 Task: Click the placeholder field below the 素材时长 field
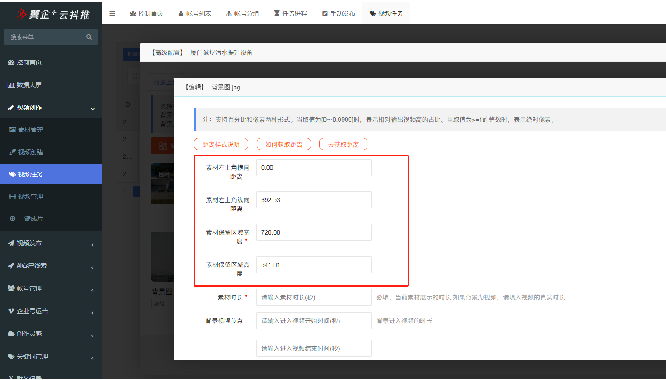[x=314, y=321]
